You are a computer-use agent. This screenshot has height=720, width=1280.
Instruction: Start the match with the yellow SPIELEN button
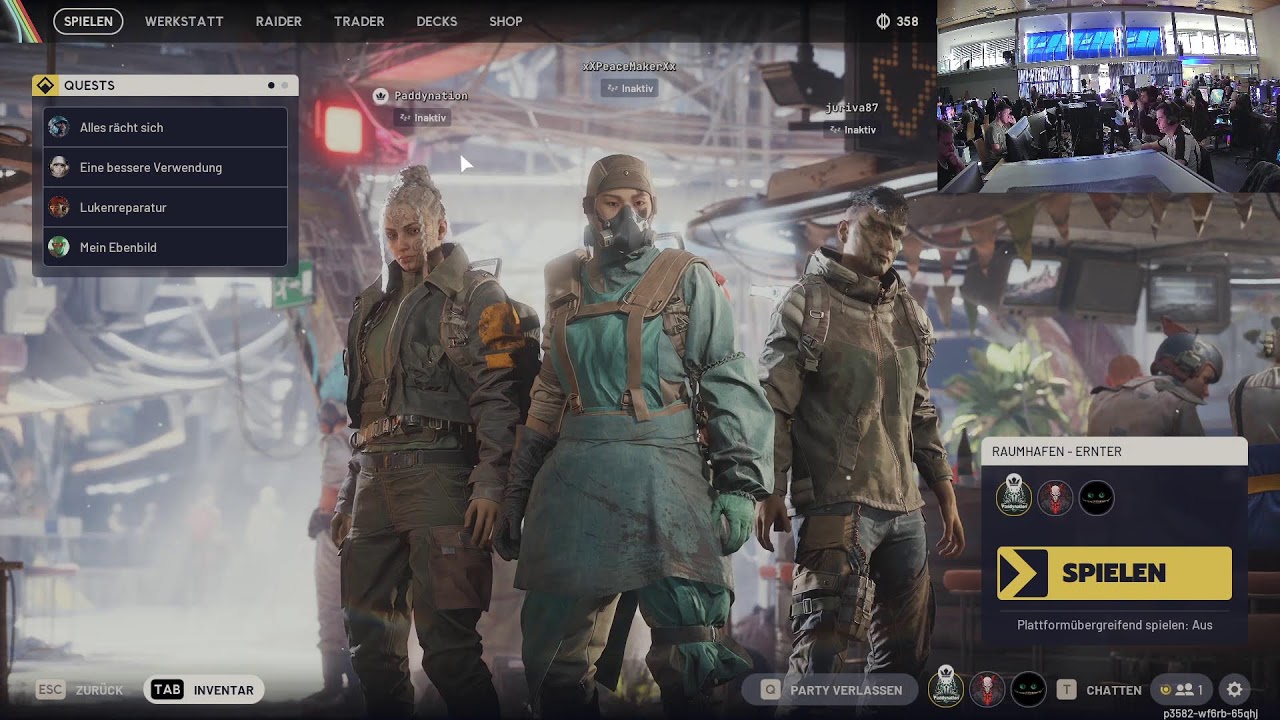[1114, 573]
